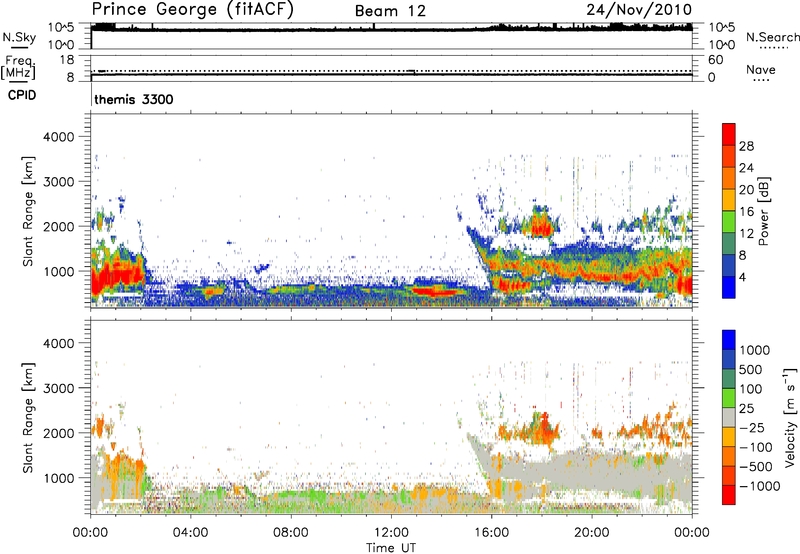This screenshot has height=554, width=800.
Task: Pick the orange 20–24 dB Power colorbar segment
Action: point(729,178)
